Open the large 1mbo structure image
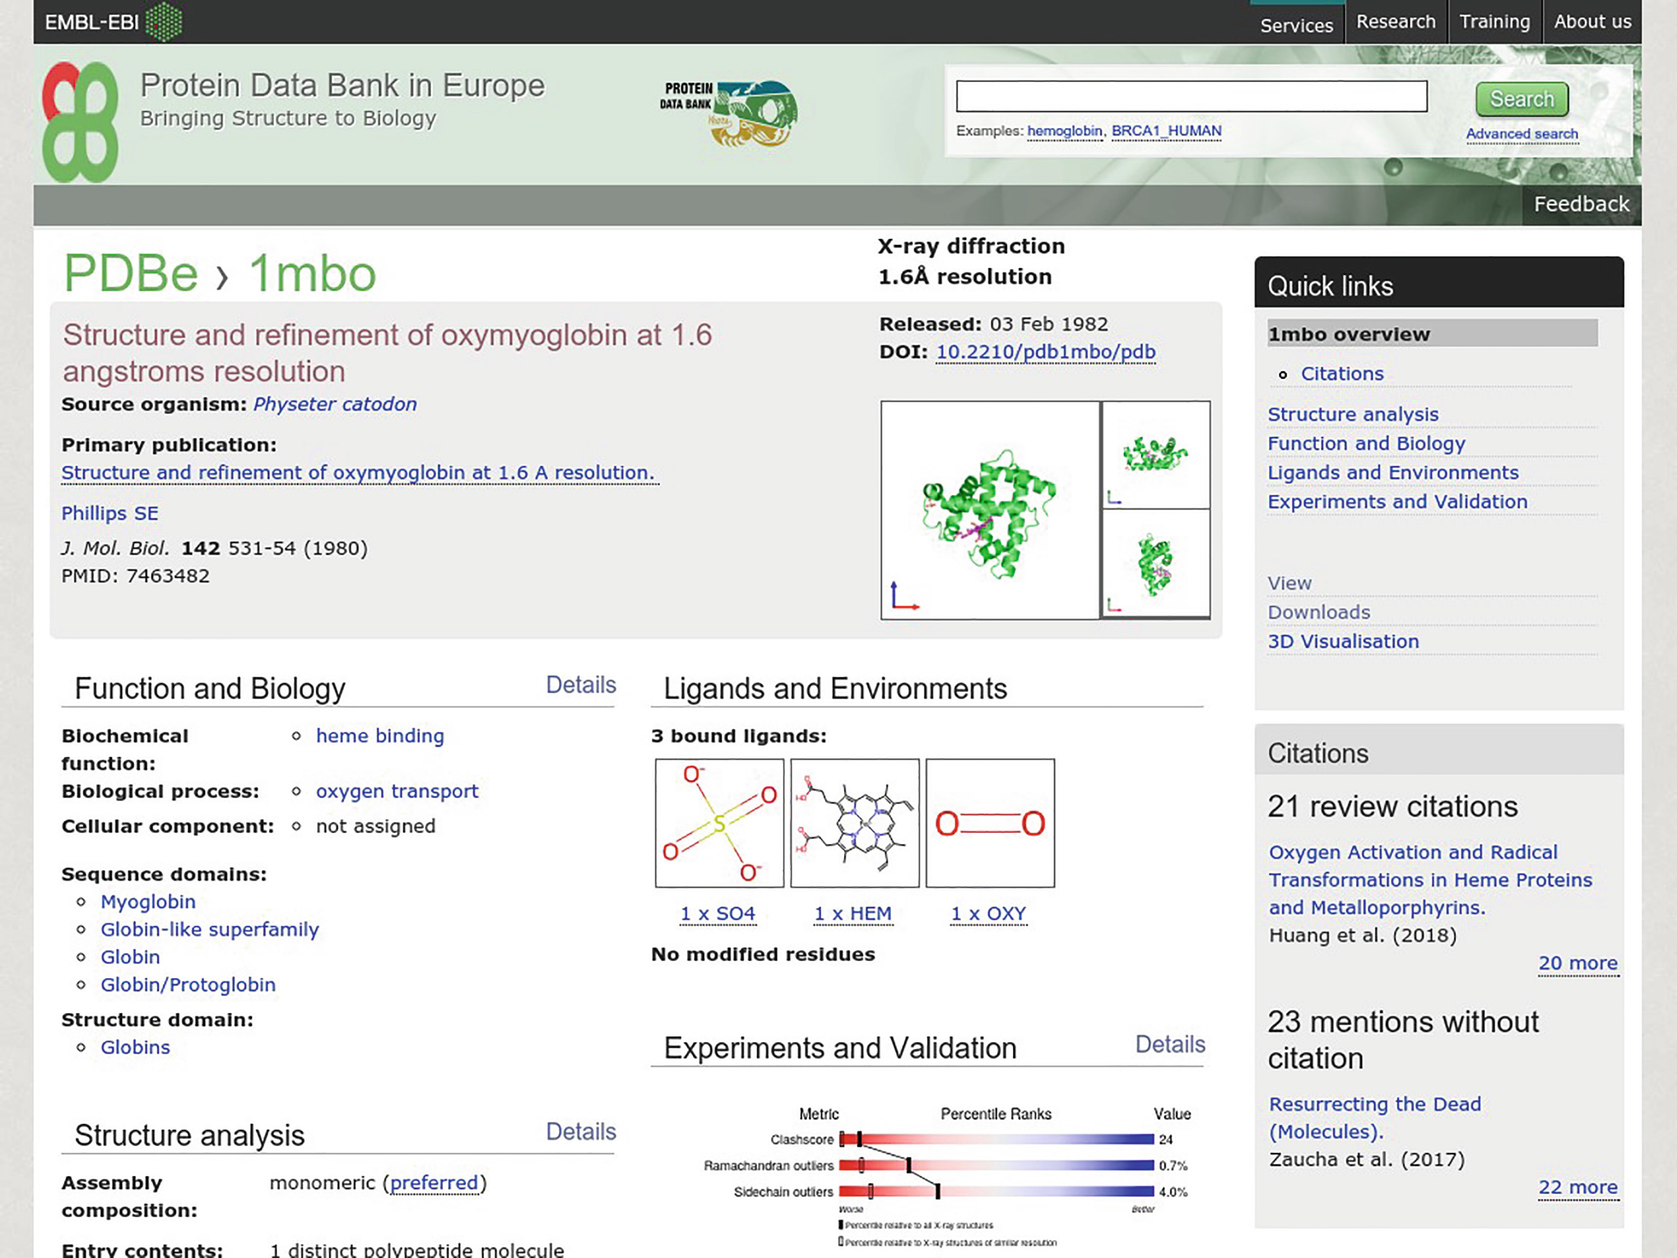This screenshot has width=1677, height=1258. 990,510
